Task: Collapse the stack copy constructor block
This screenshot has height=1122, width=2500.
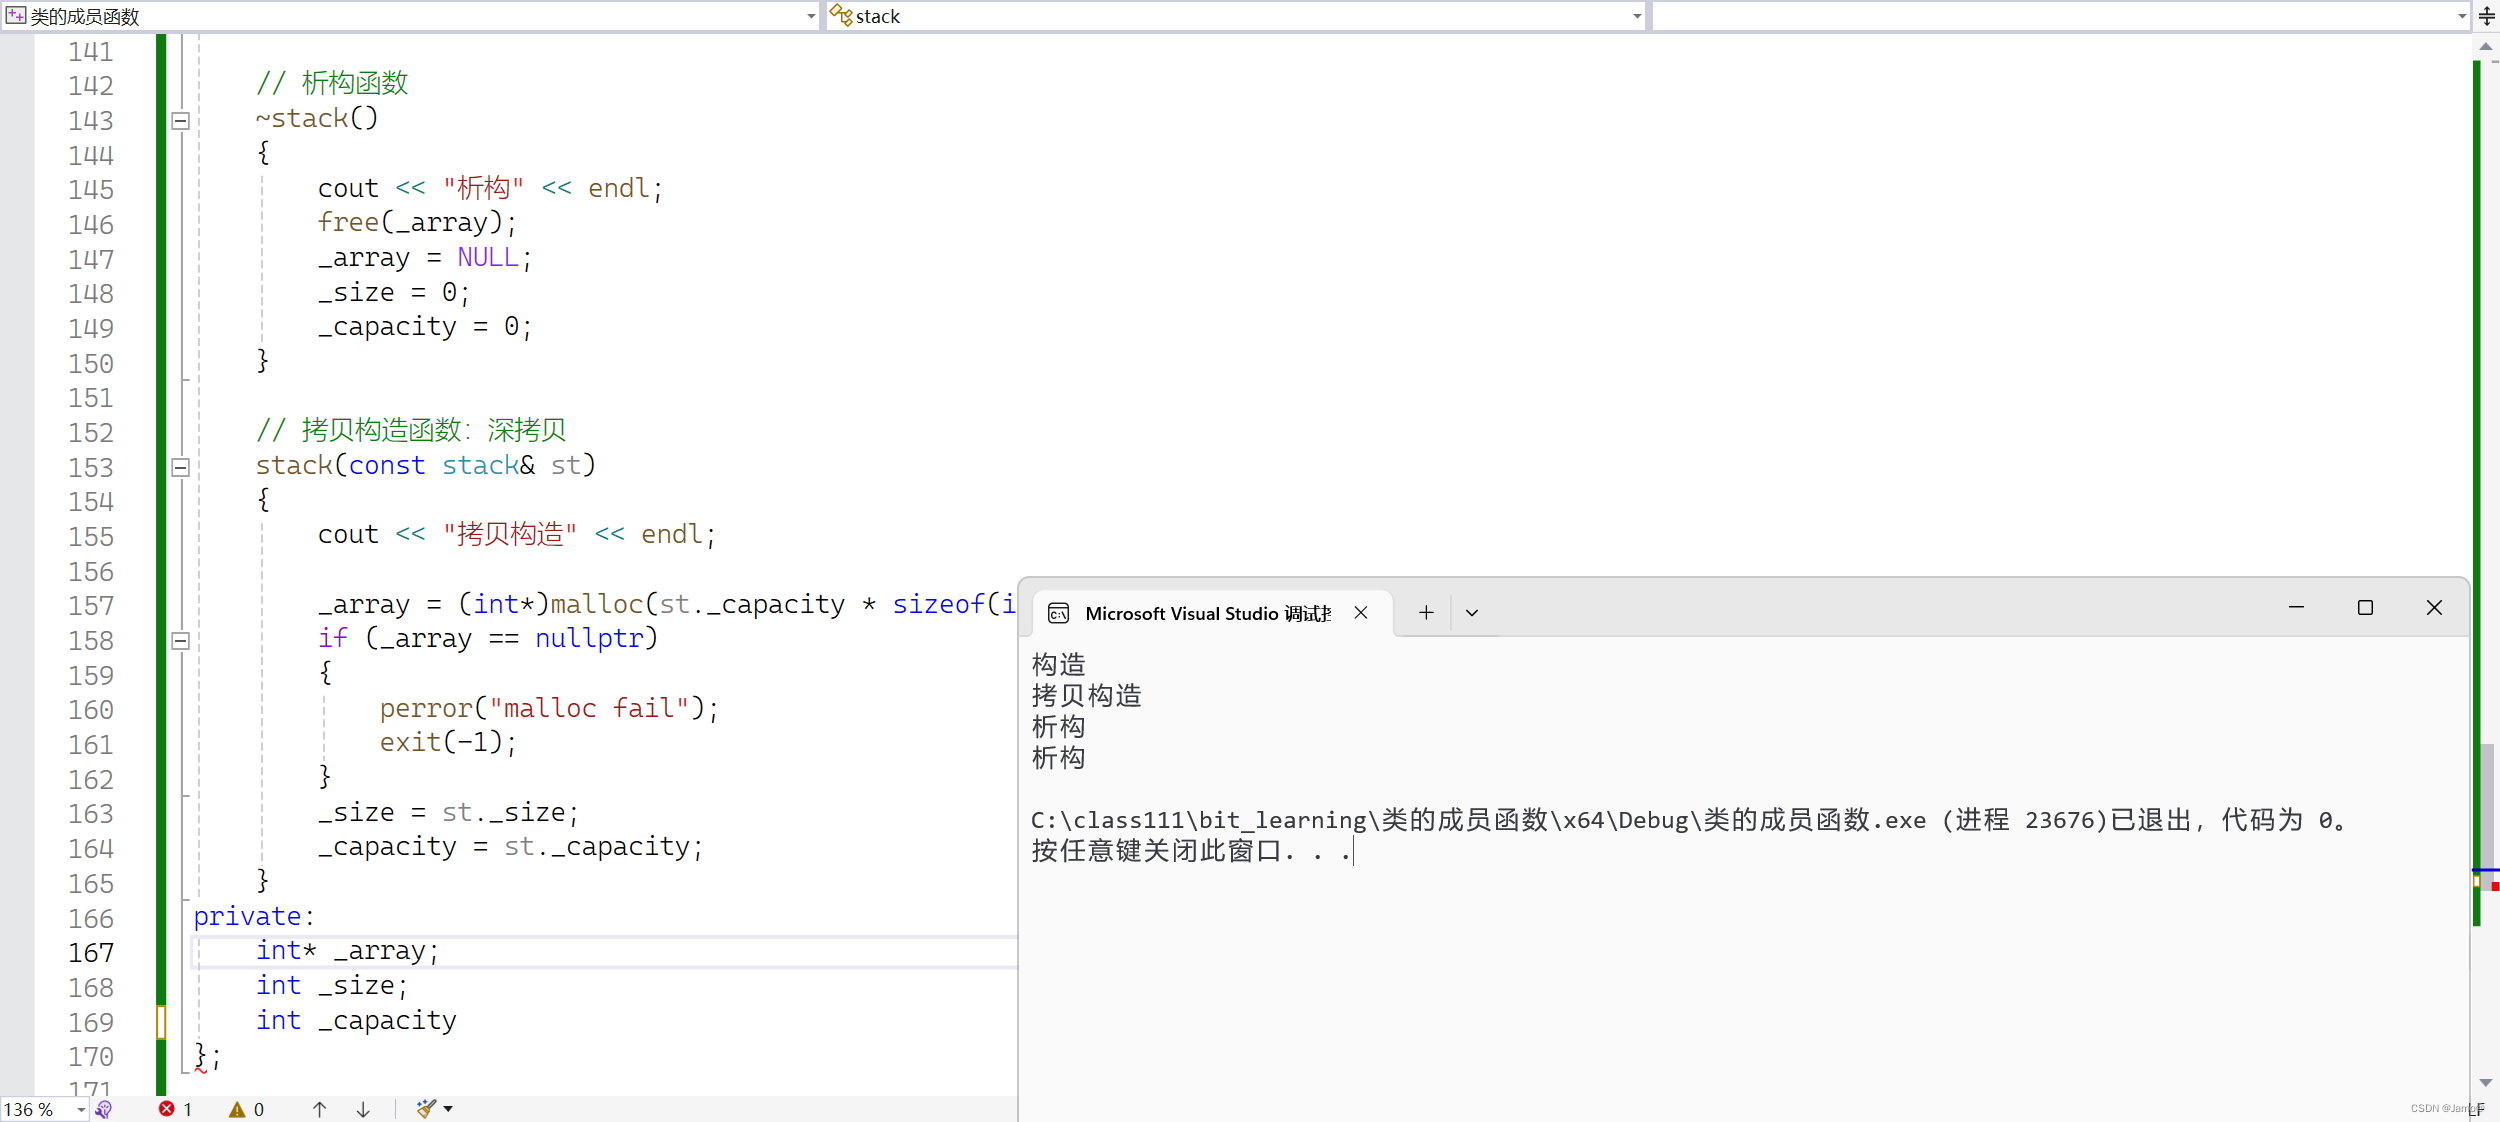Action: coord(181,467)
